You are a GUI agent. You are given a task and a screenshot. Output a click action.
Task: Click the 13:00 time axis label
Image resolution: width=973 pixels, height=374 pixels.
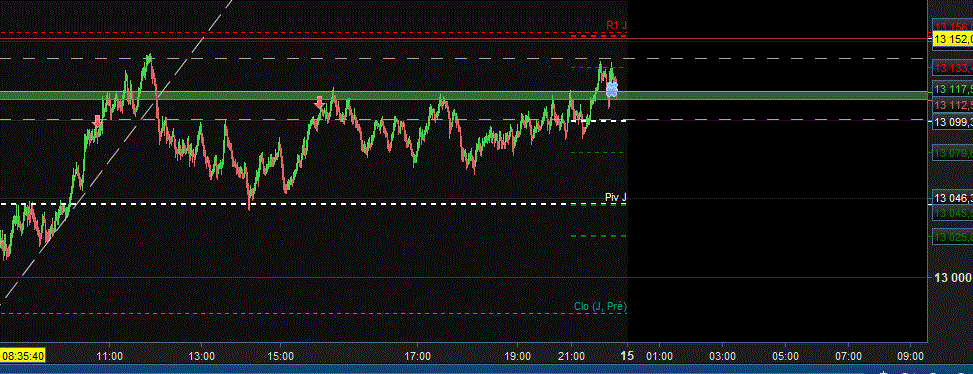[202, 357]
